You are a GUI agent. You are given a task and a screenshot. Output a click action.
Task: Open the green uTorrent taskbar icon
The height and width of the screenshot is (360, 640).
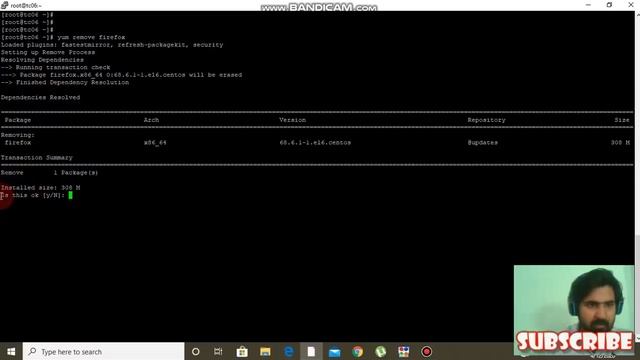tap(381, 351)
